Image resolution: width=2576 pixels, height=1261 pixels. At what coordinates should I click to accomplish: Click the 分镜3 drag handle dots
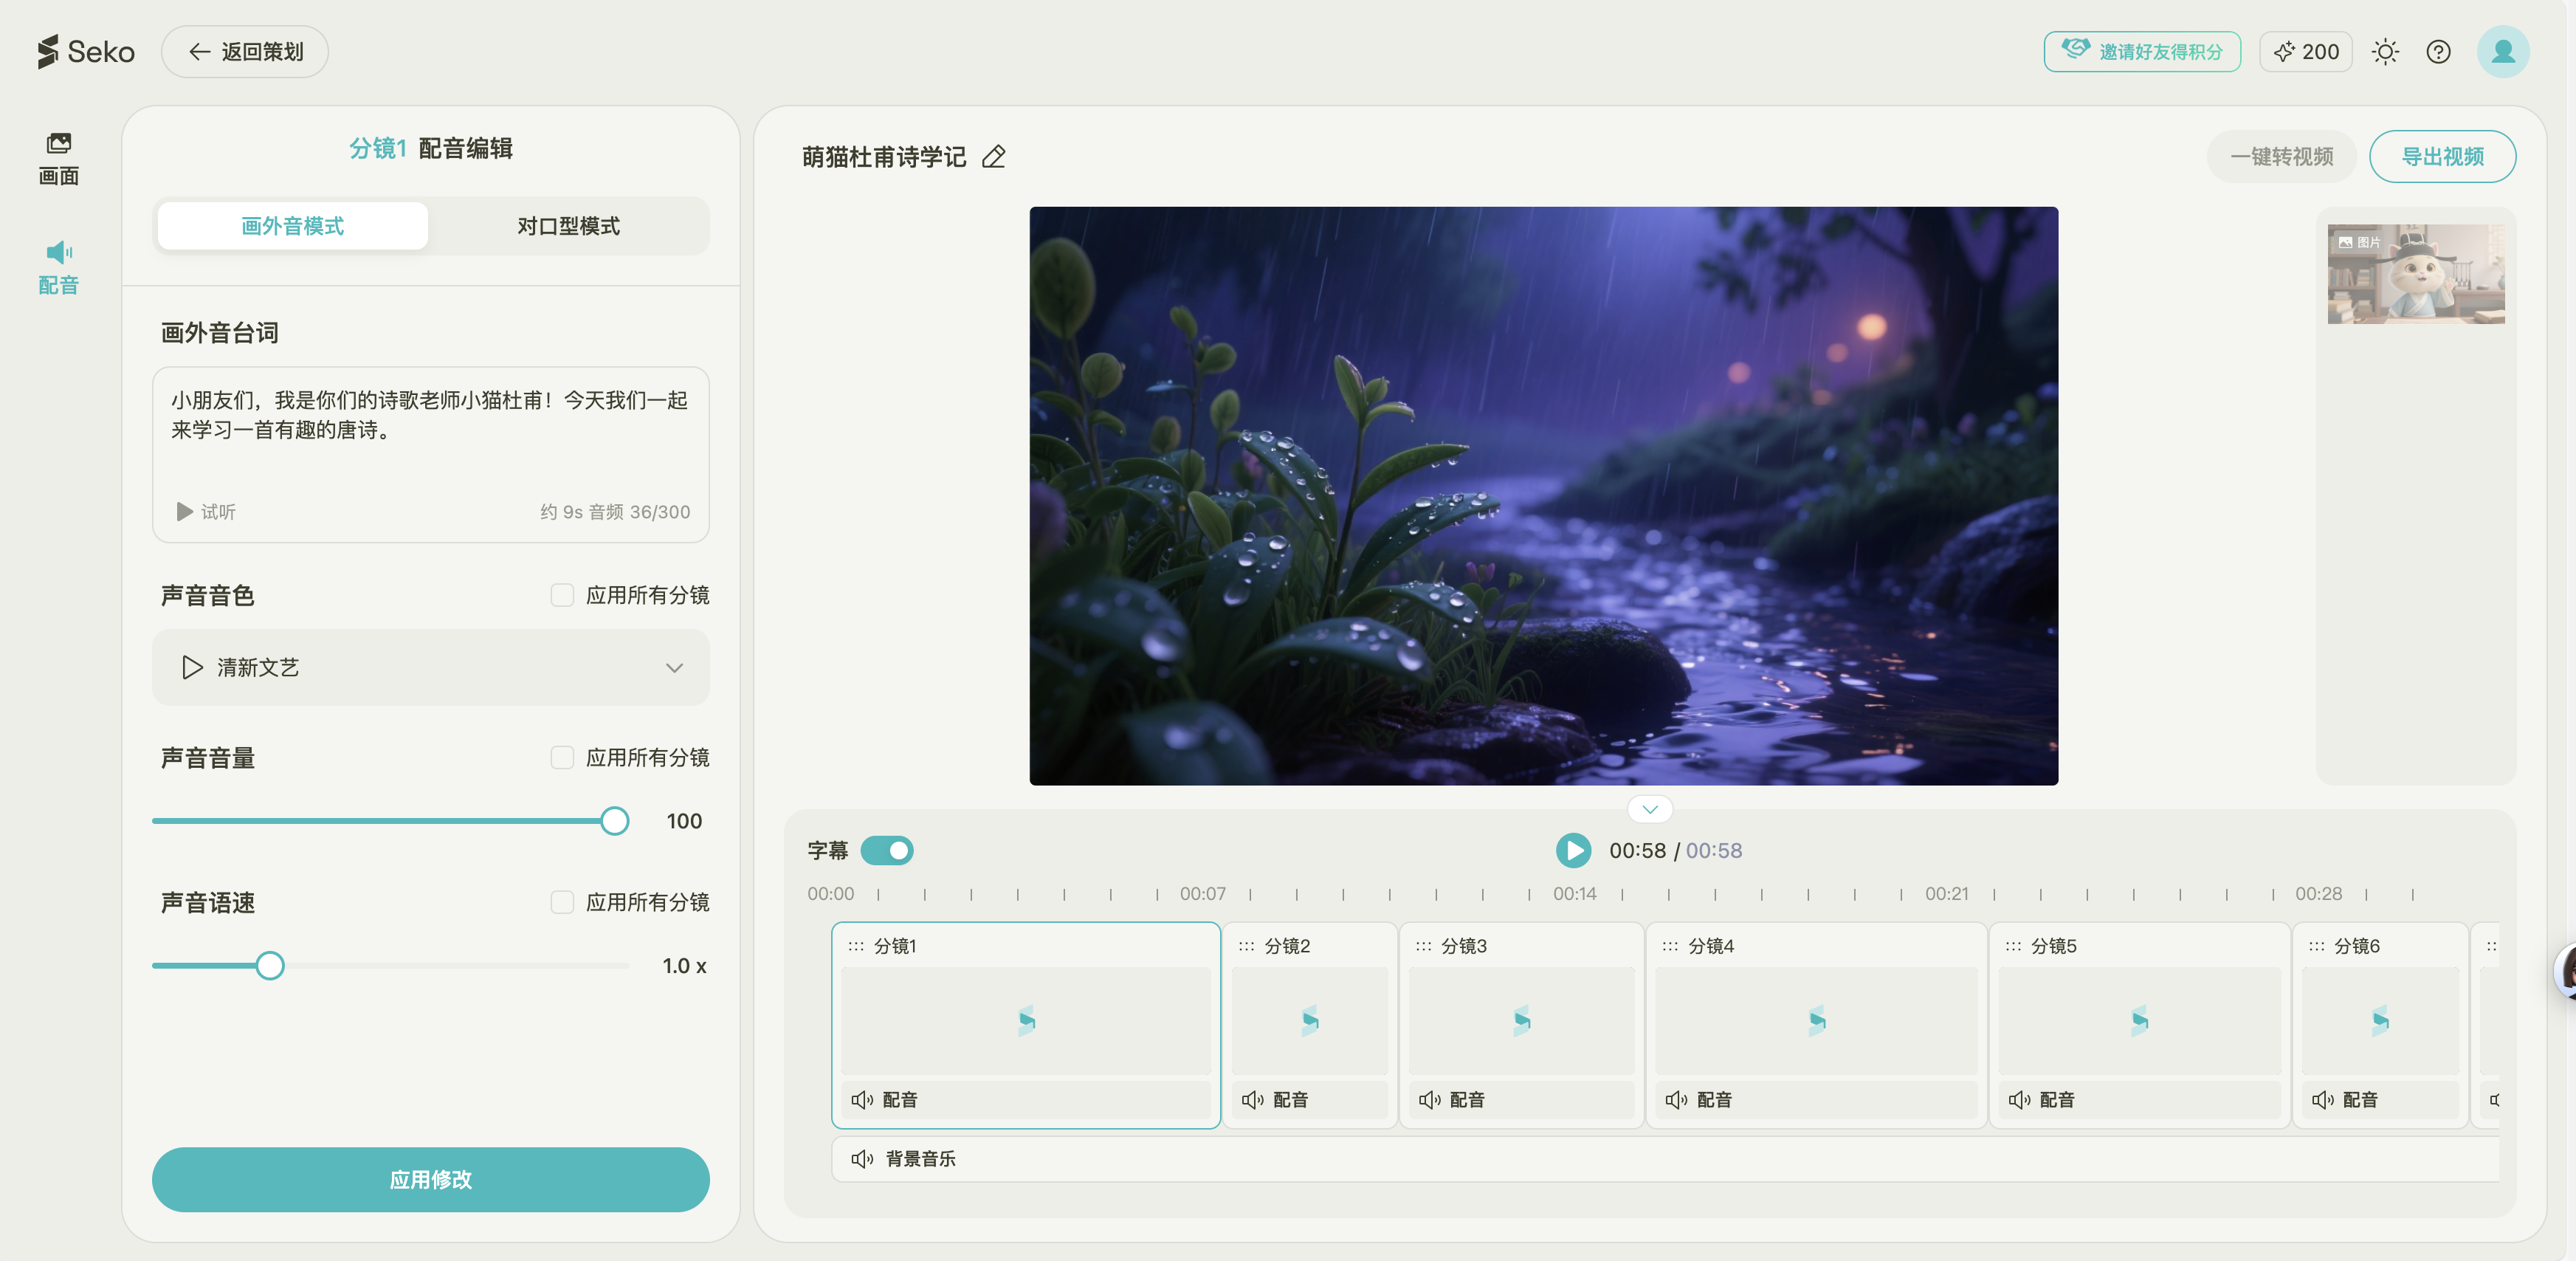(1423, 946)
